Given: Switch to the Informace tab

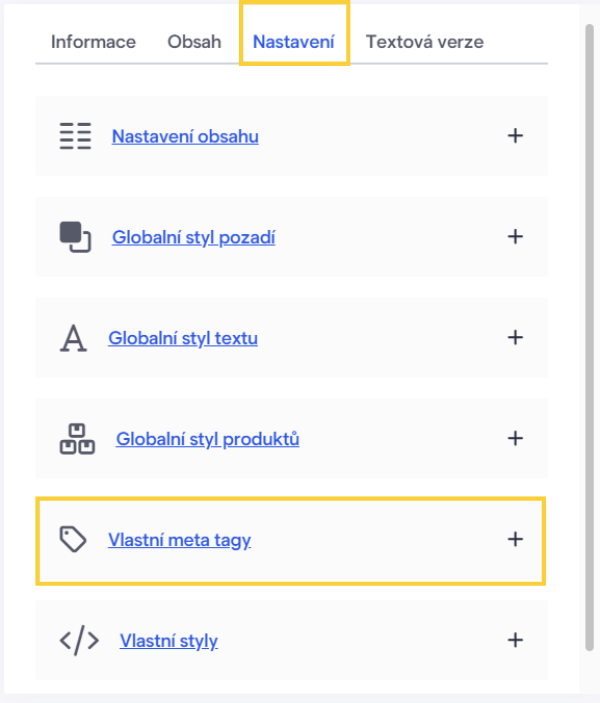Looking at the screenshot, I should click(x=93, y=42).
